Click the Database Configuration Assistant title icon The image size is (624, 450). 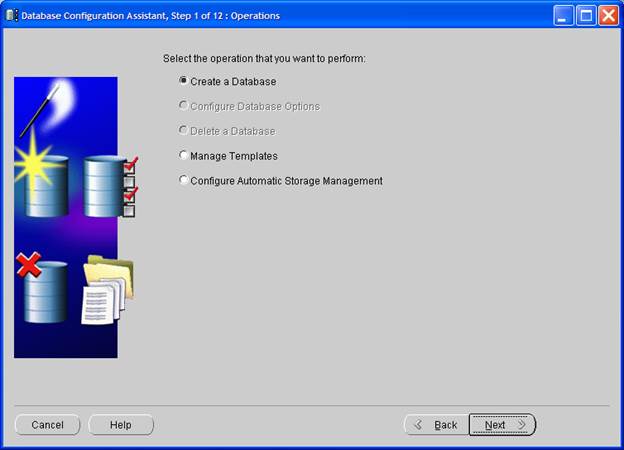11,16
